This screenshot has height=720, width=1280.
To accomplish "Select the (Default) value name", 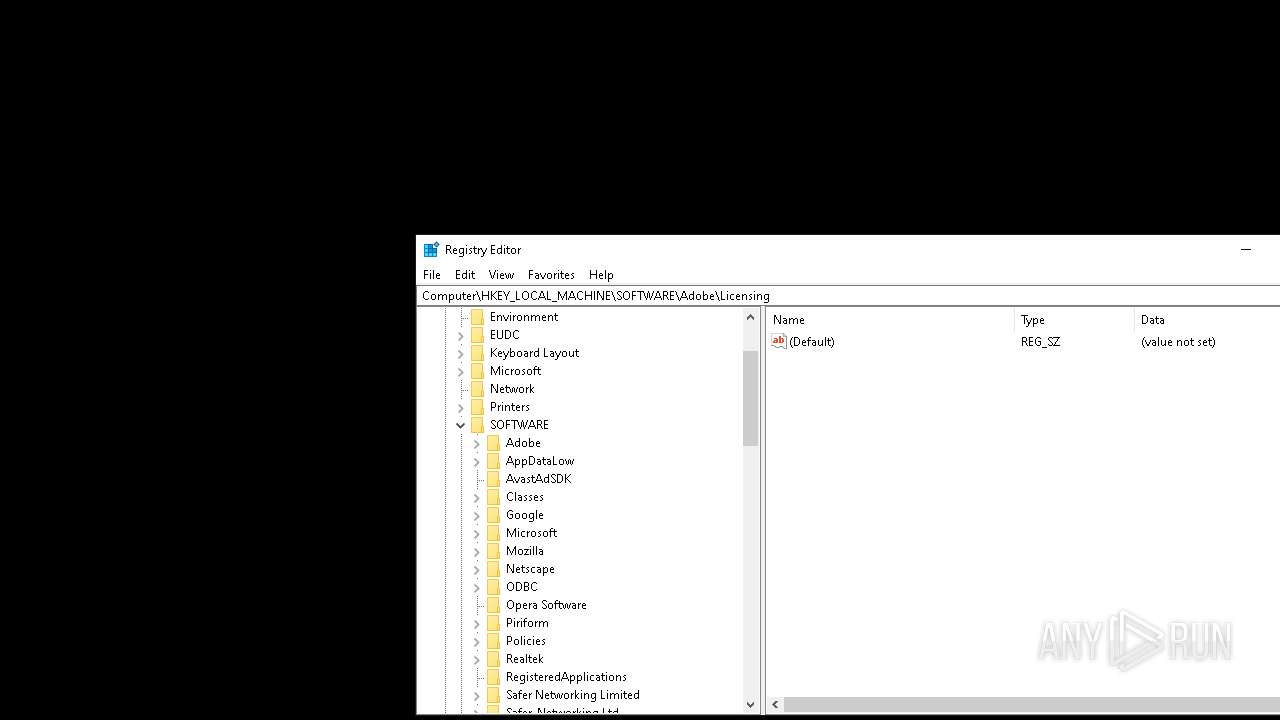I will pos(811,342).
